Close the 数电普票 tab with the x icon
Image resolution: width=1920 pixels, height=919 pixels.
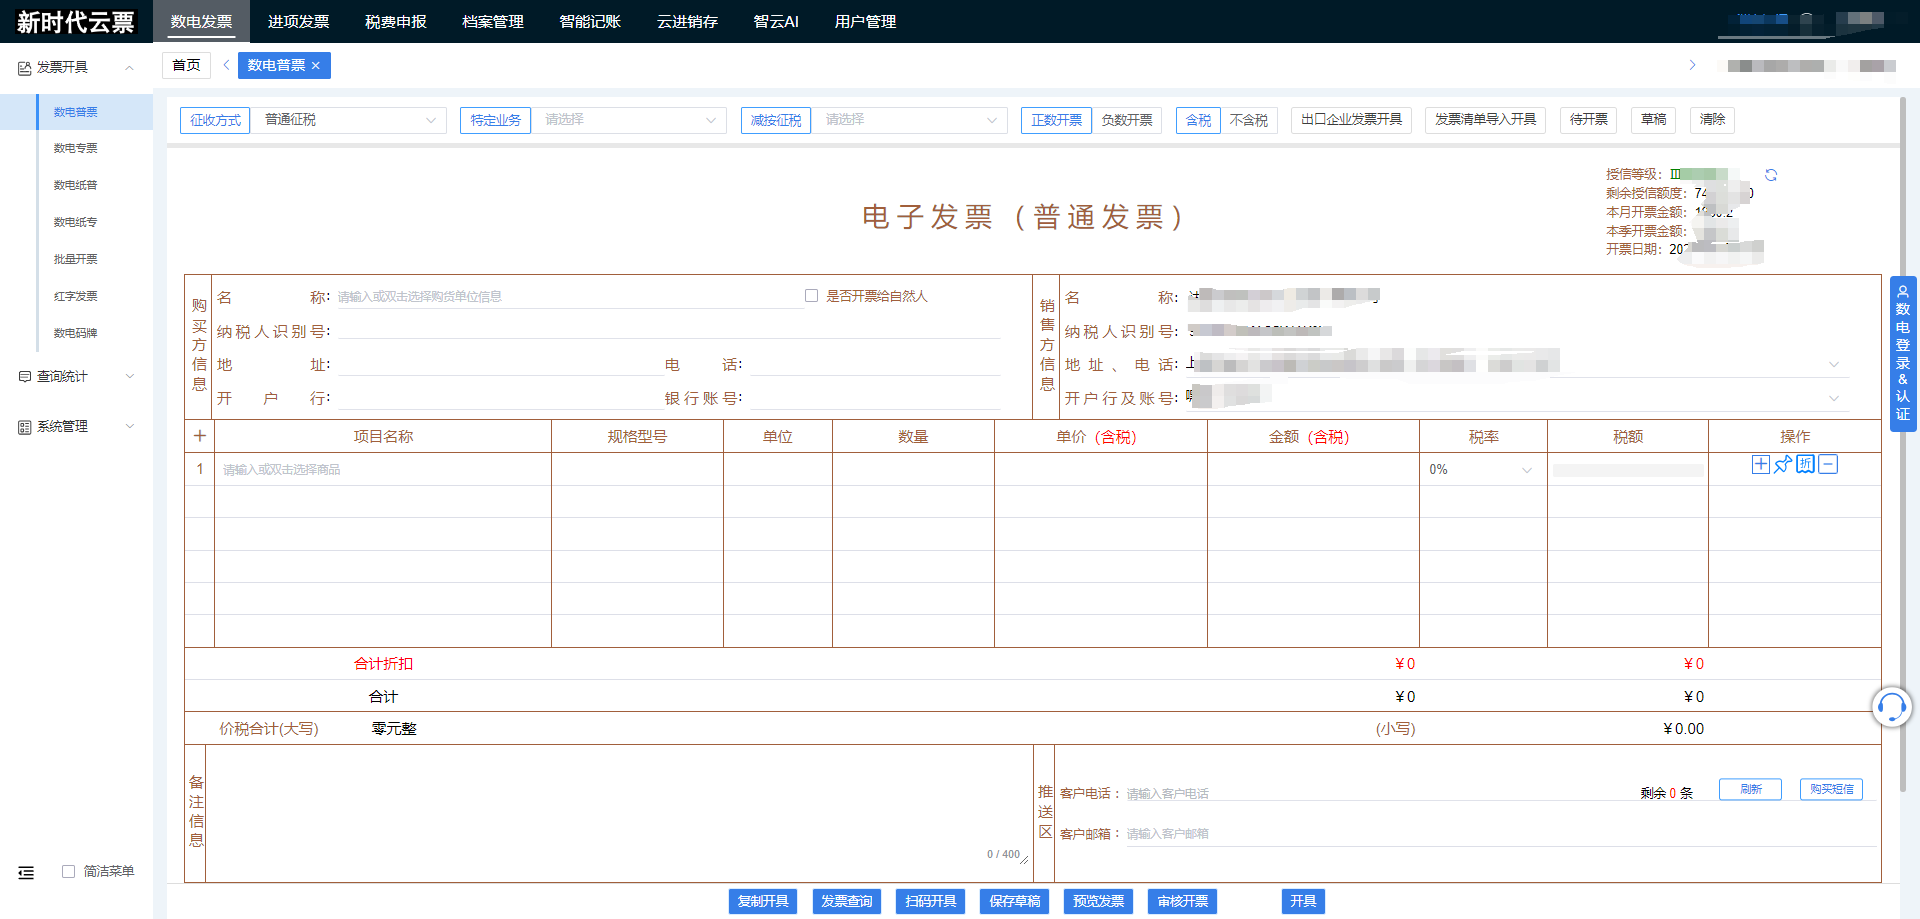click(x=316, y=66)
